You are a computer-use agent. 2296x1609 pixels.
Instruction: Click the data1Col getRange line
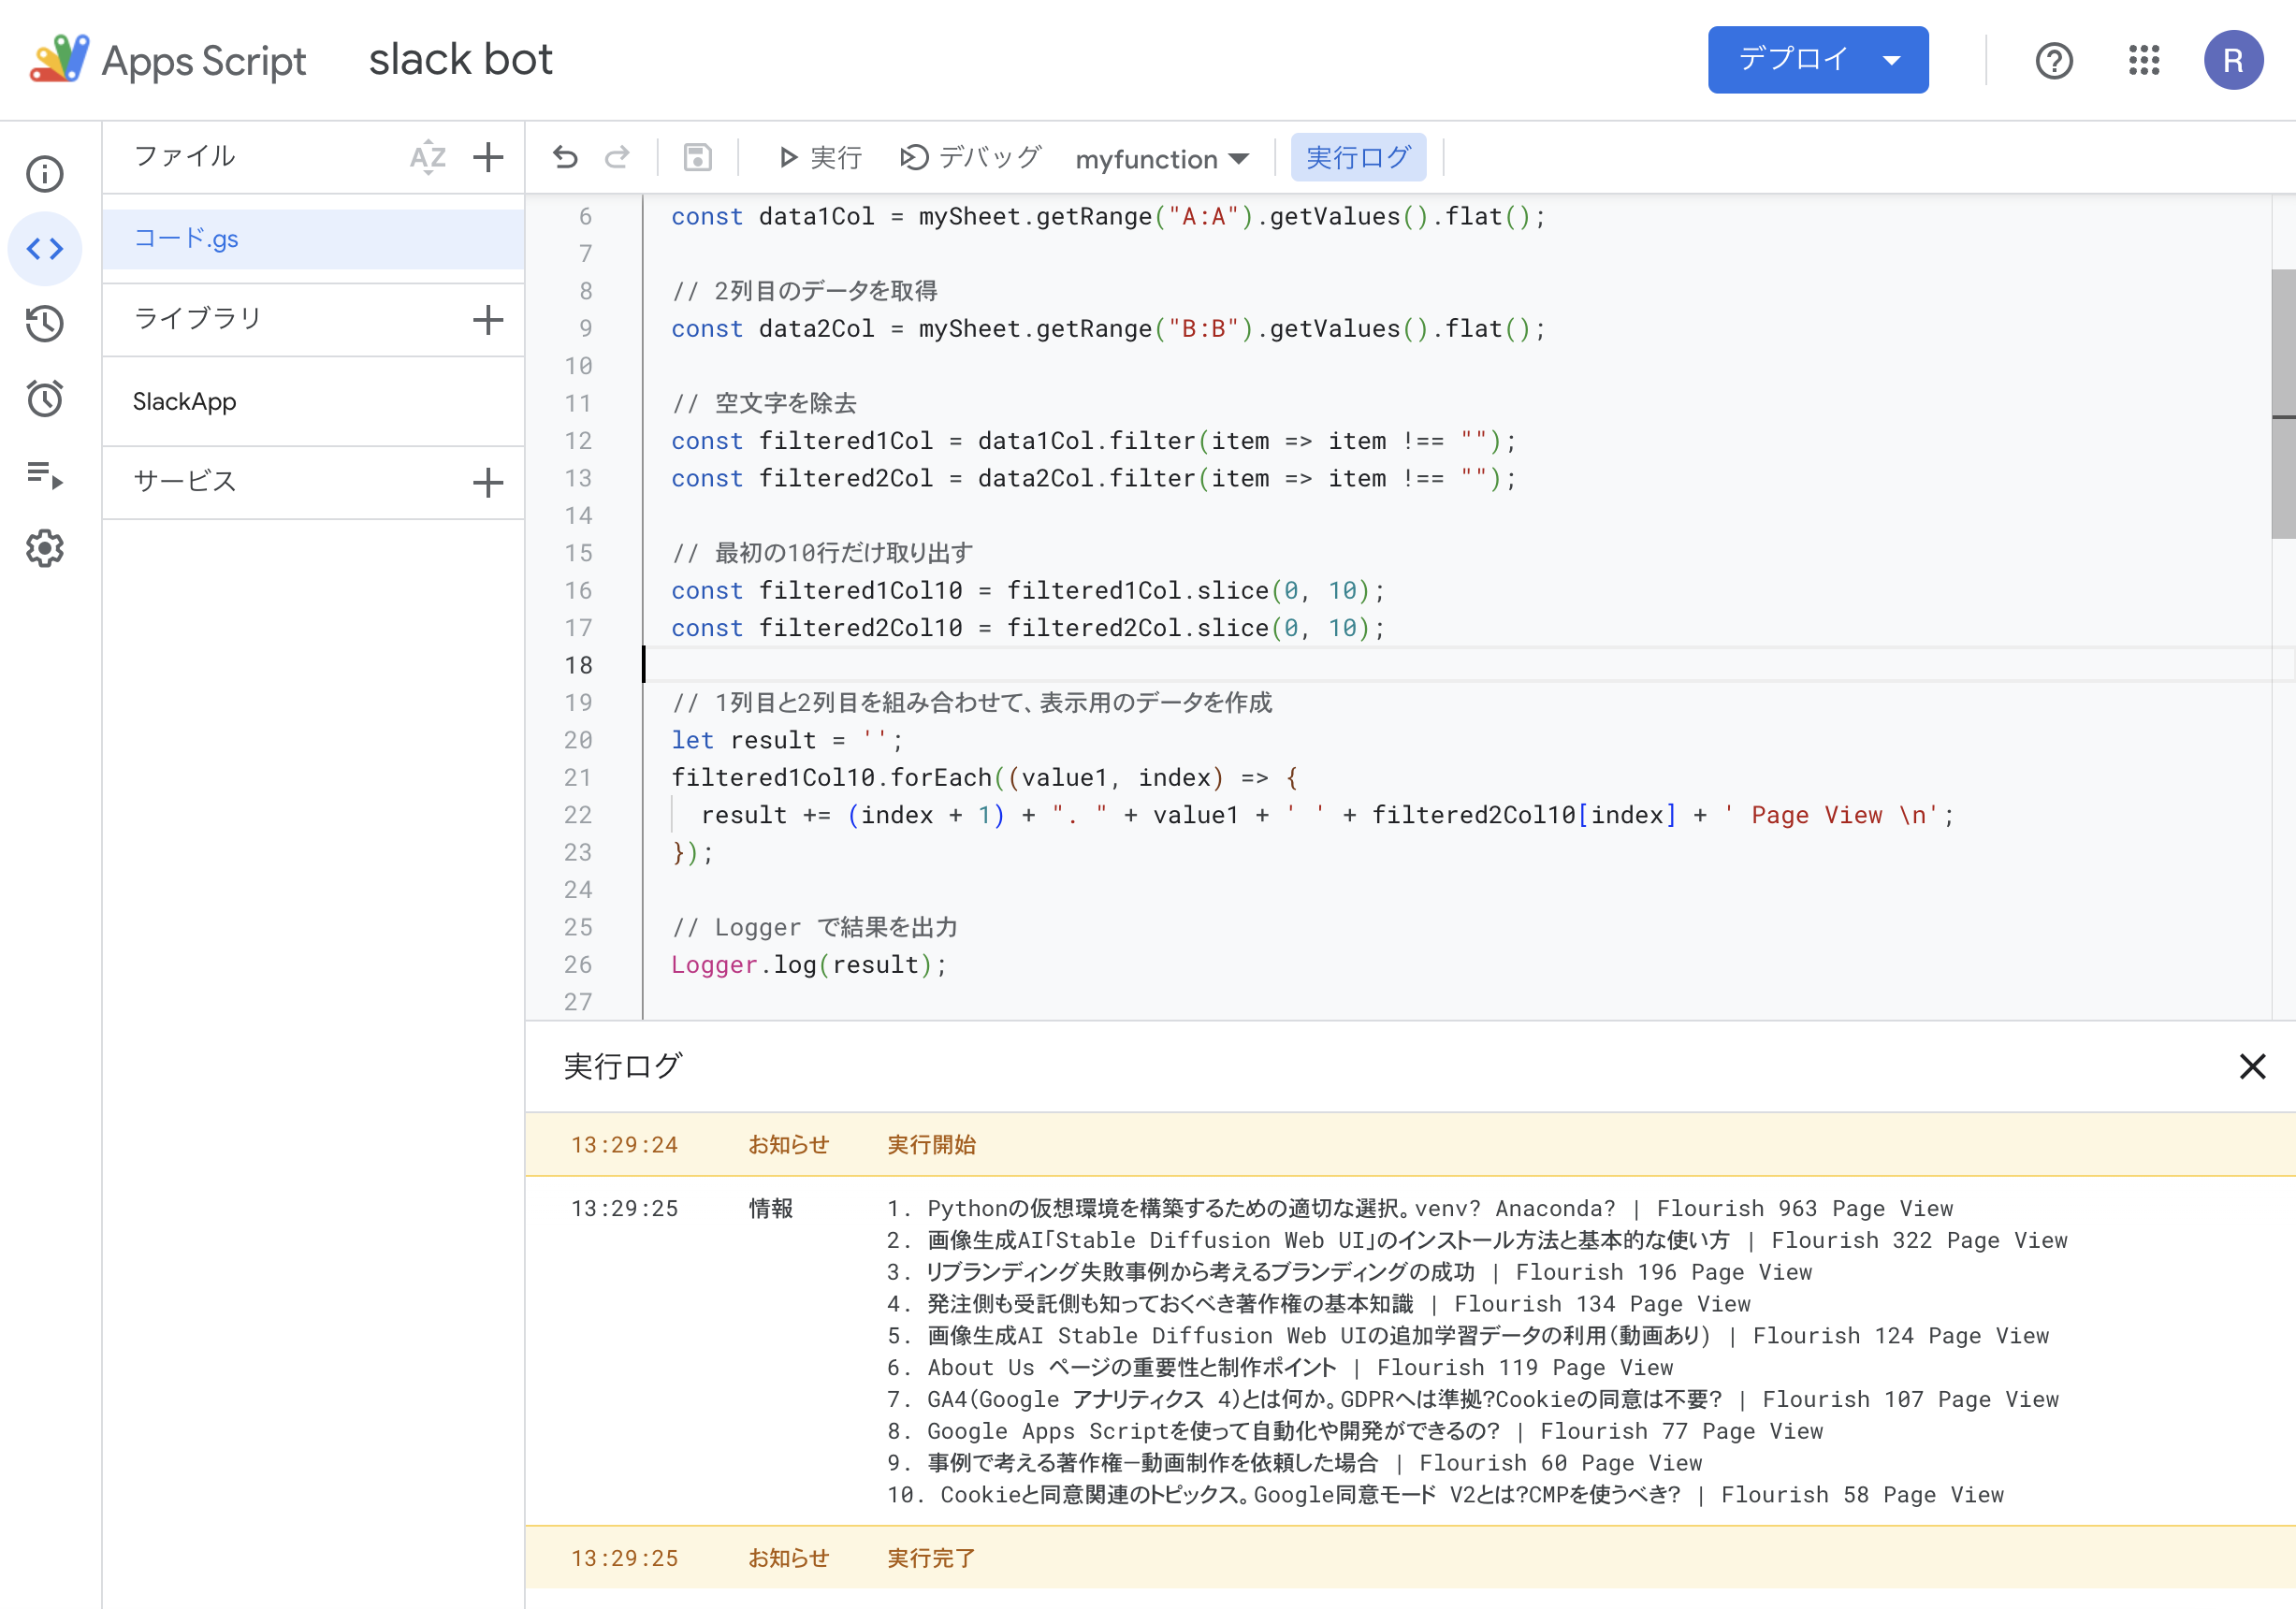(x=1108, y=216)
